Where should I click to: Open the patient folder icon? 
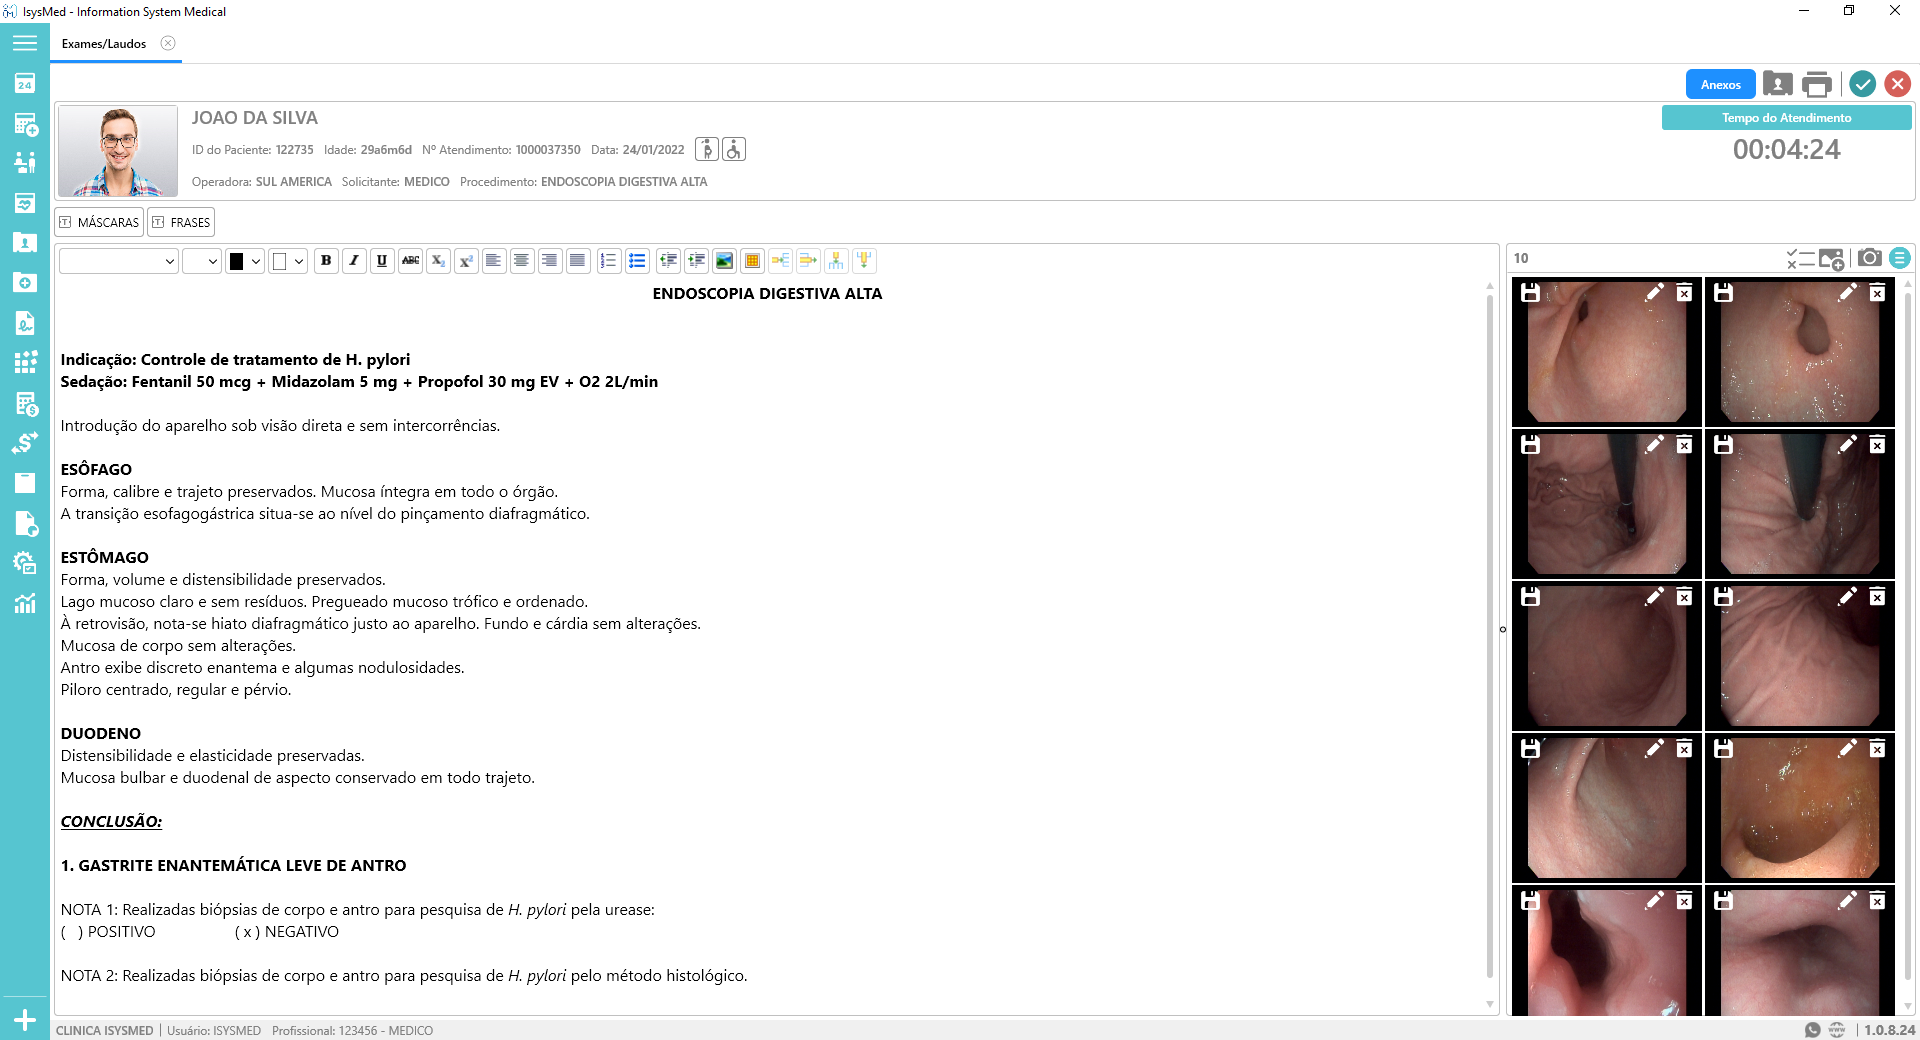pyautogui.click(x=25, y=243)
